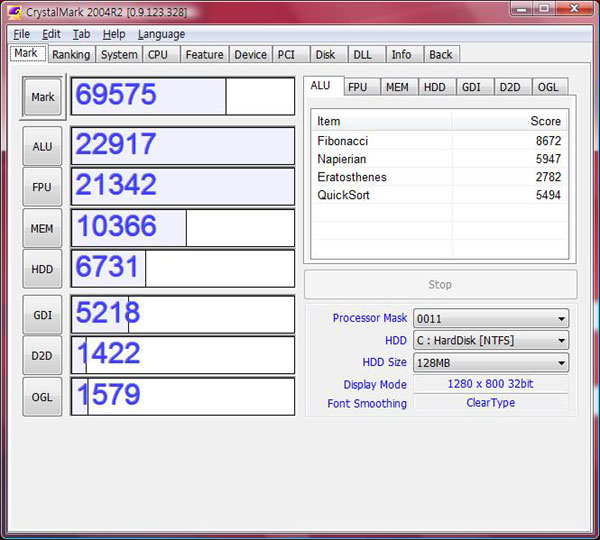
Task: Run the MEM benchmark button
Action: tap(42, 228)
